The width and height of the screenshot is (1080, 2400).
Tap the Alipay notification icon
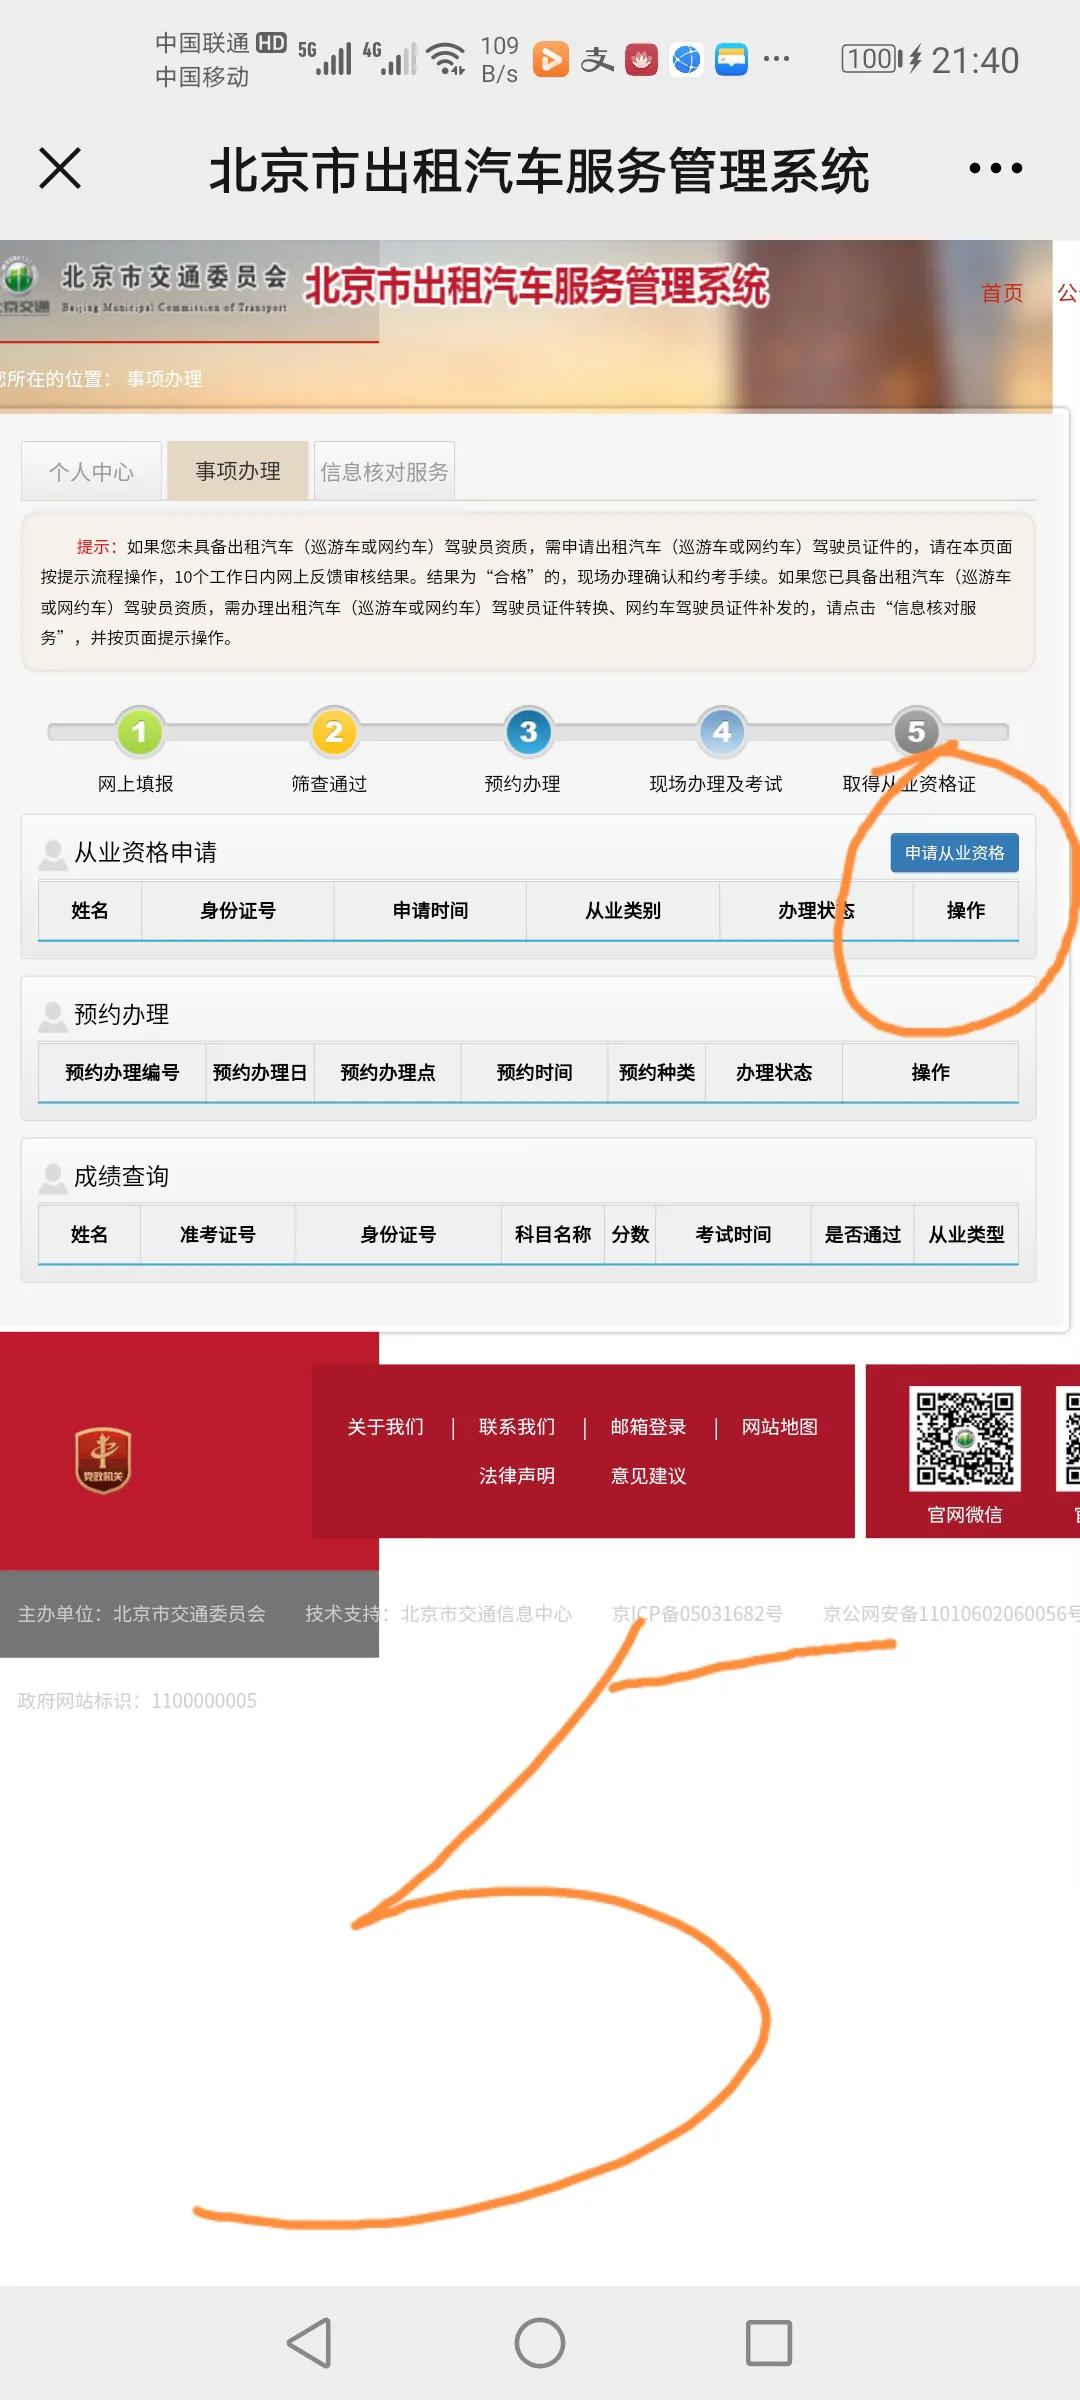[597, 60]
